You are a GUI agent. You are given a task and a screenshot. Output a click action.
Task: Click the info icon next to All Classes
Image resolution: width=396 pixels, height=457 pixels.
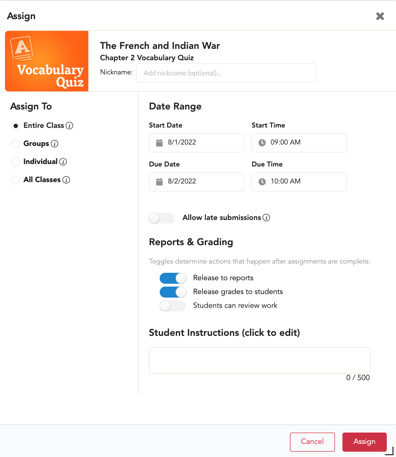coord(66,180)
